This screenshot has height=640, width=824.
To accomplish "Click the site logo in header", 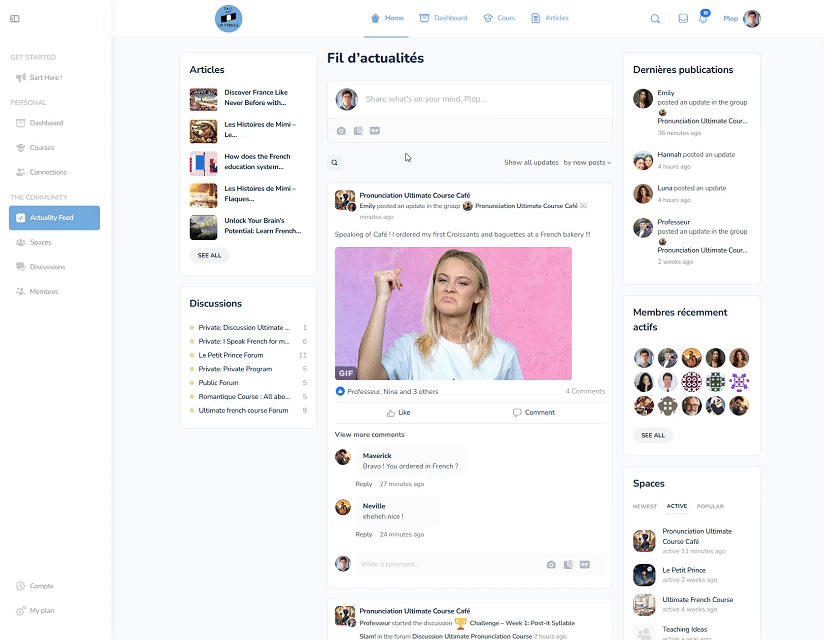I will point(229,18).
